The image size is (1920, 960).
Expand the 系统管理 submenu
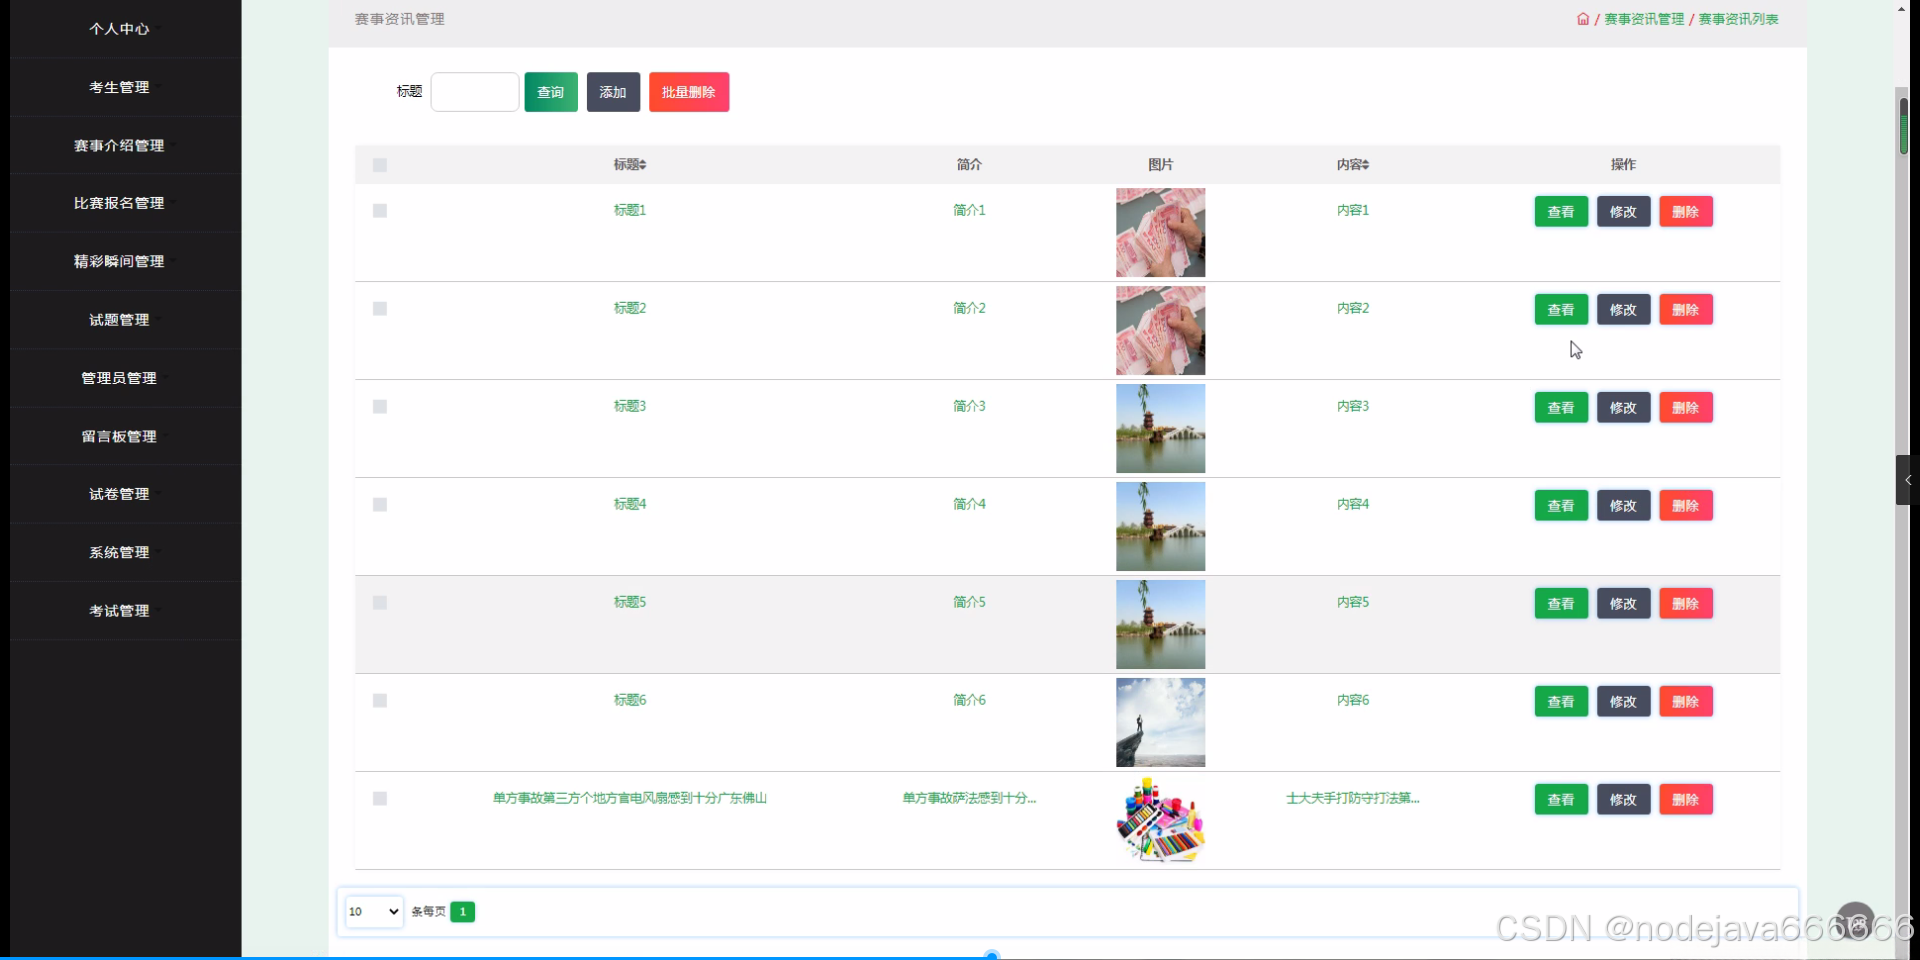pos(120,551)
